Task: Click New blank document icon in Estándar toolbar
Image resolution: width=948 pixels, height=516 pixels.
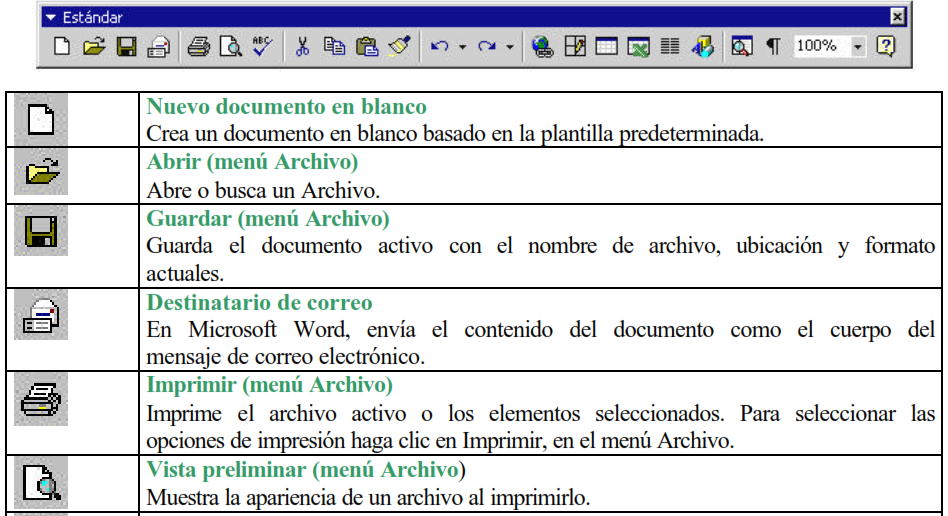Action: pos(61,47)
